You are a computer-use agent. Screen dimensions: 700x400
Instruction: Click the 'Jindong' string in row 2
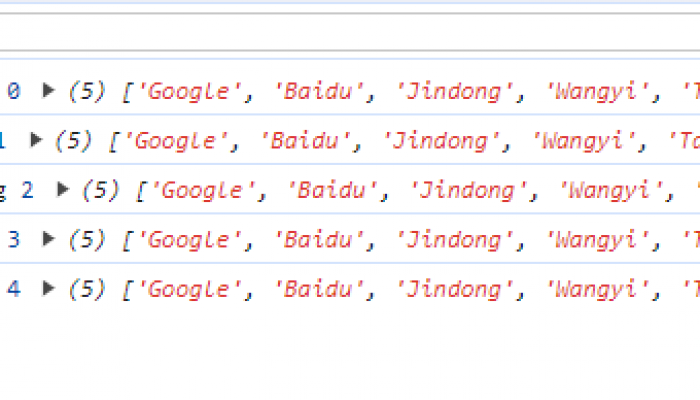(x=468, y=191)
